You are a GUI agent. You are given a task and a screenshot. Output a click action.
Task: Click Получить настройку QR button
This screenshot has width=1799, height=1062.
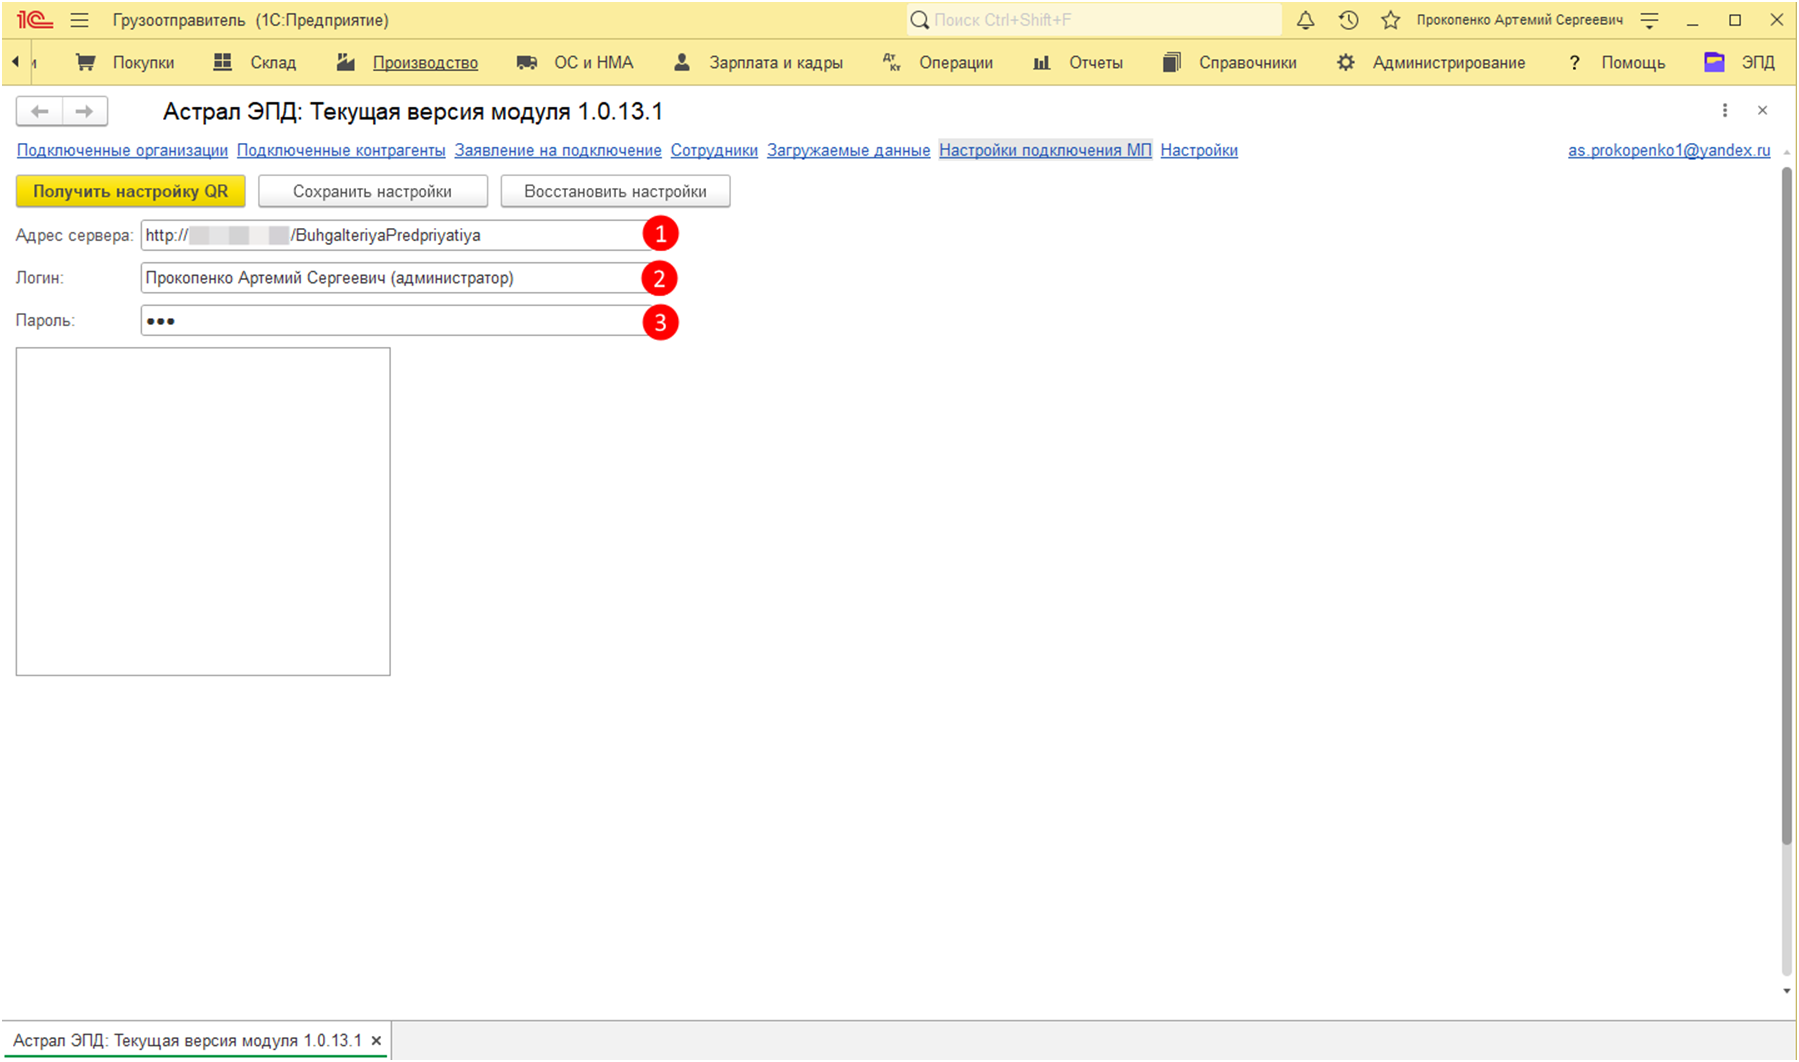tap(131, 191)
